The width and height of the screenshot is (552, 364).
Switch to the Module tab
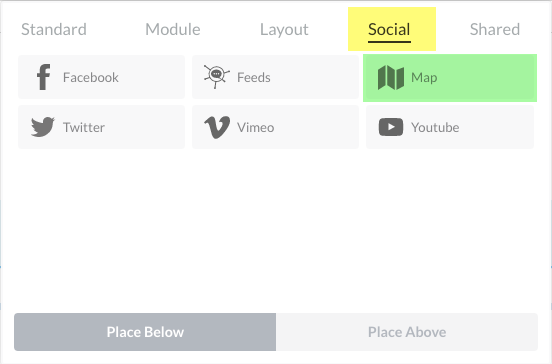[173, 29]
